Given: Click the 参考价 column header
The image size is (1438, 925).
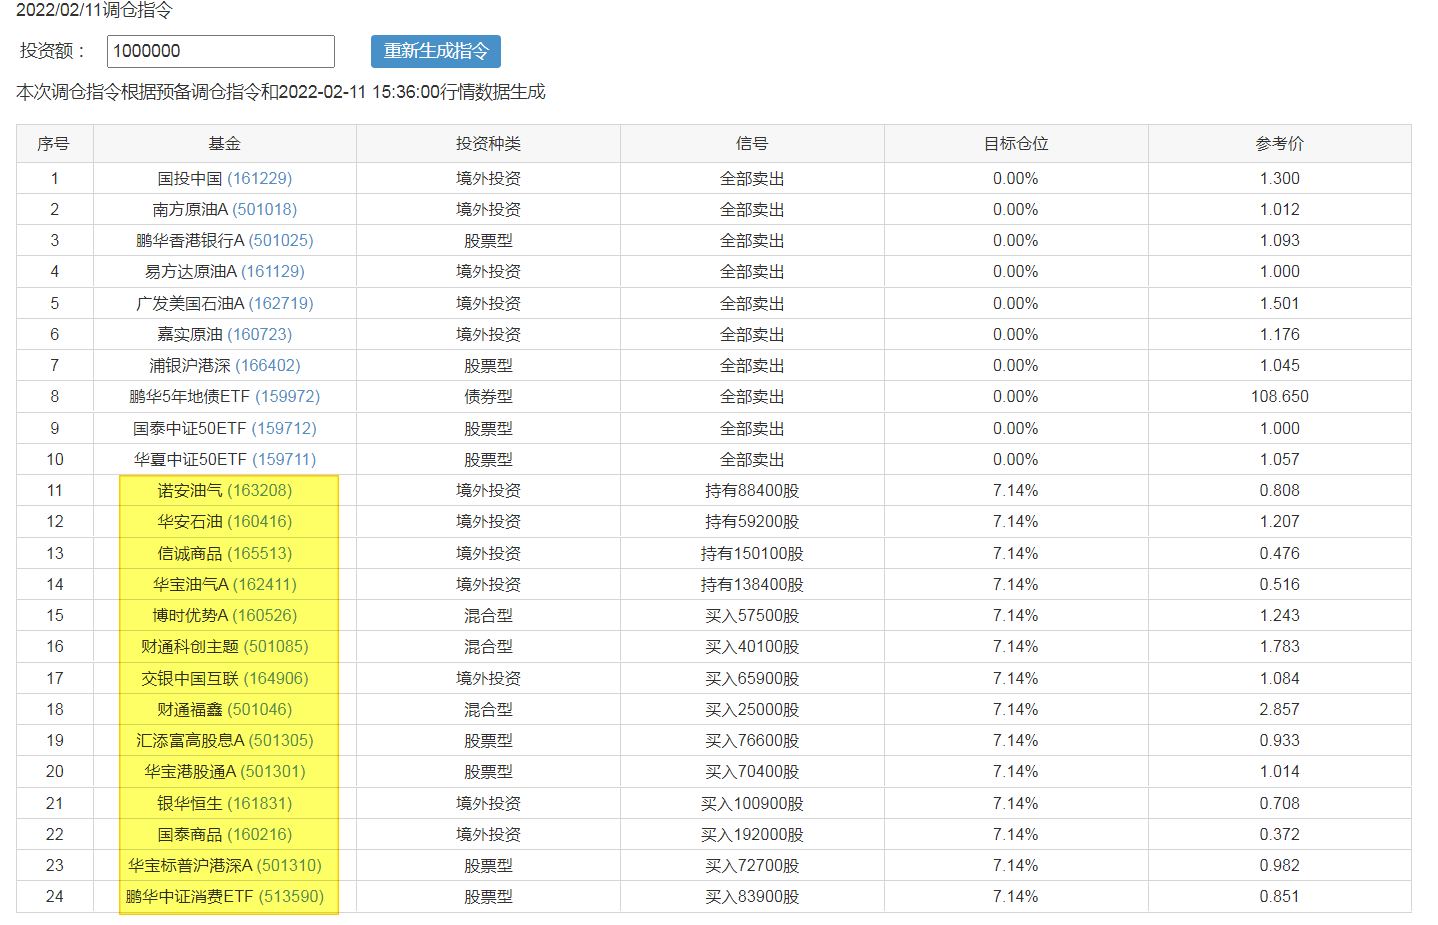Looking at the screenshot, I should pyautogui.click(x=1280, y=144).
